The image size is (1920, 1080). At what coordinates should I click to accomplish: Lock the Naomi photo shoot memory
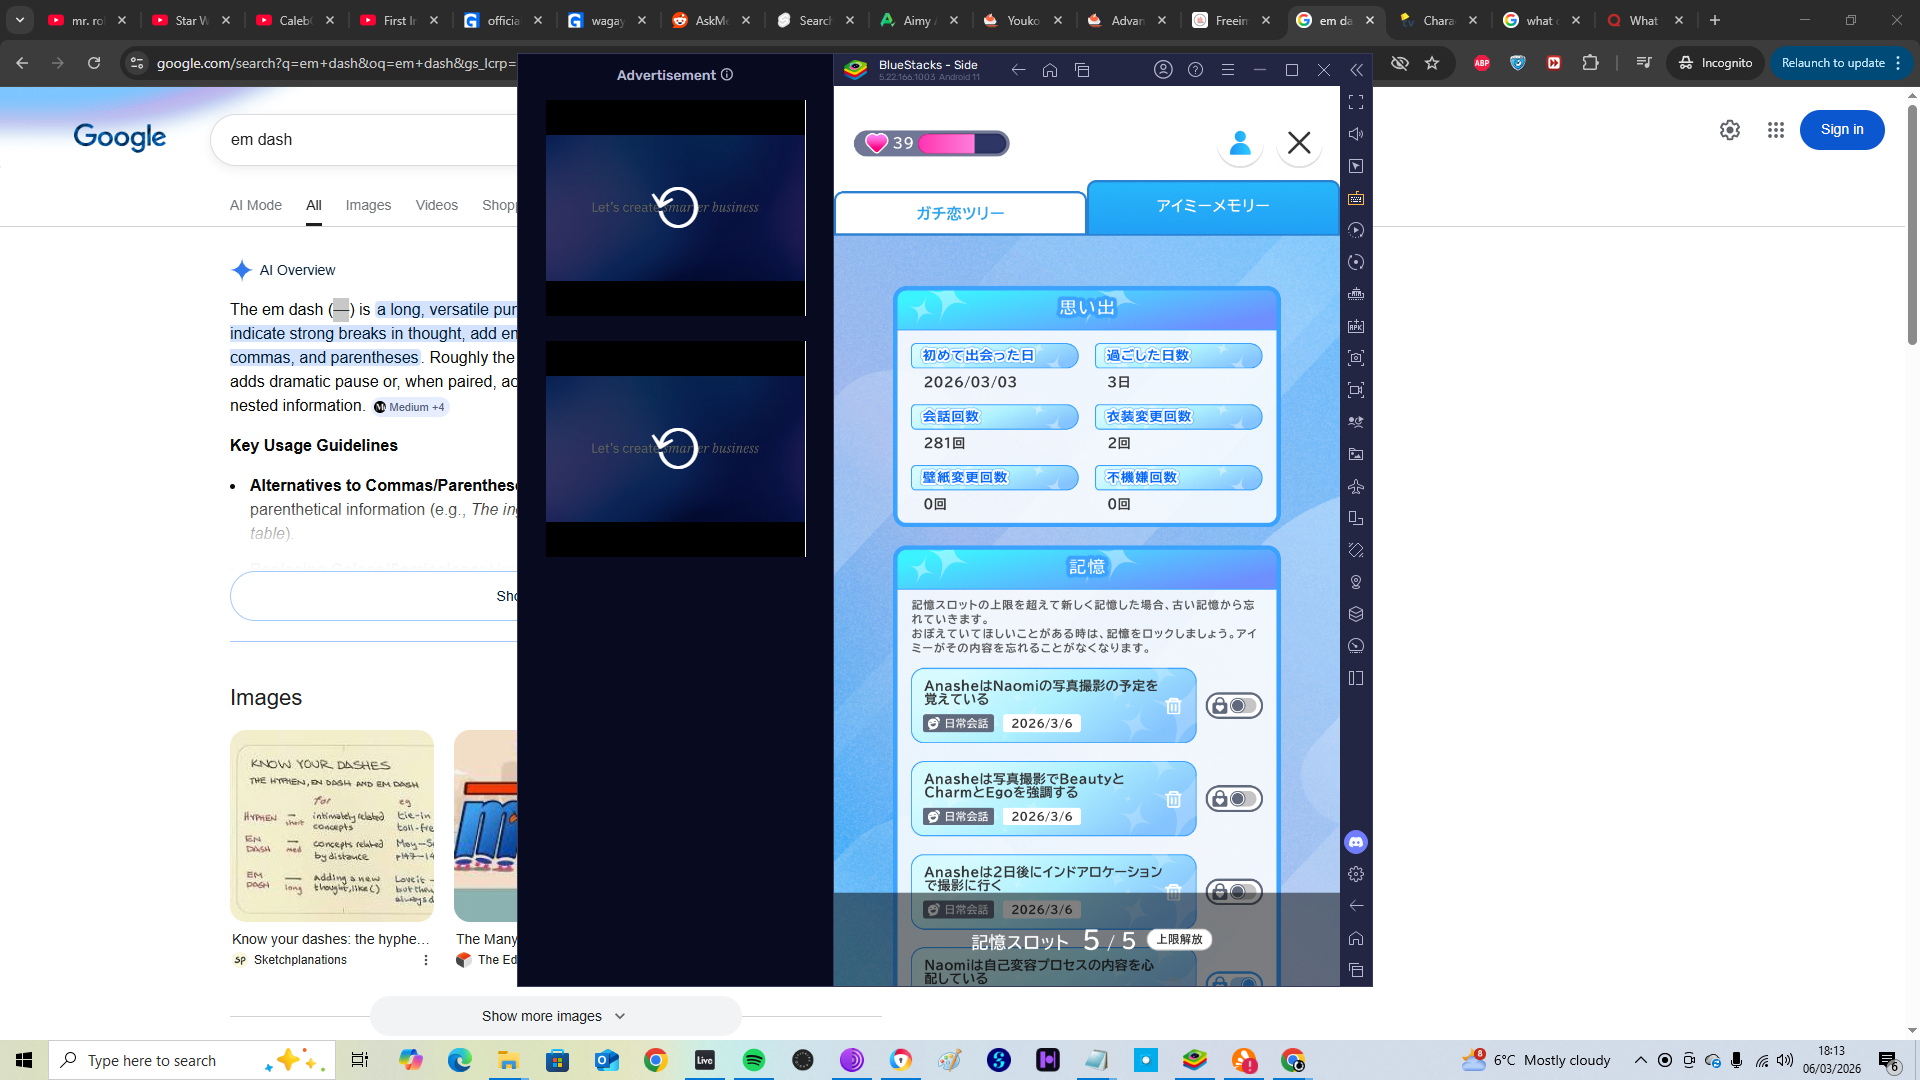pyautogui.click(x=1234, y=706)
